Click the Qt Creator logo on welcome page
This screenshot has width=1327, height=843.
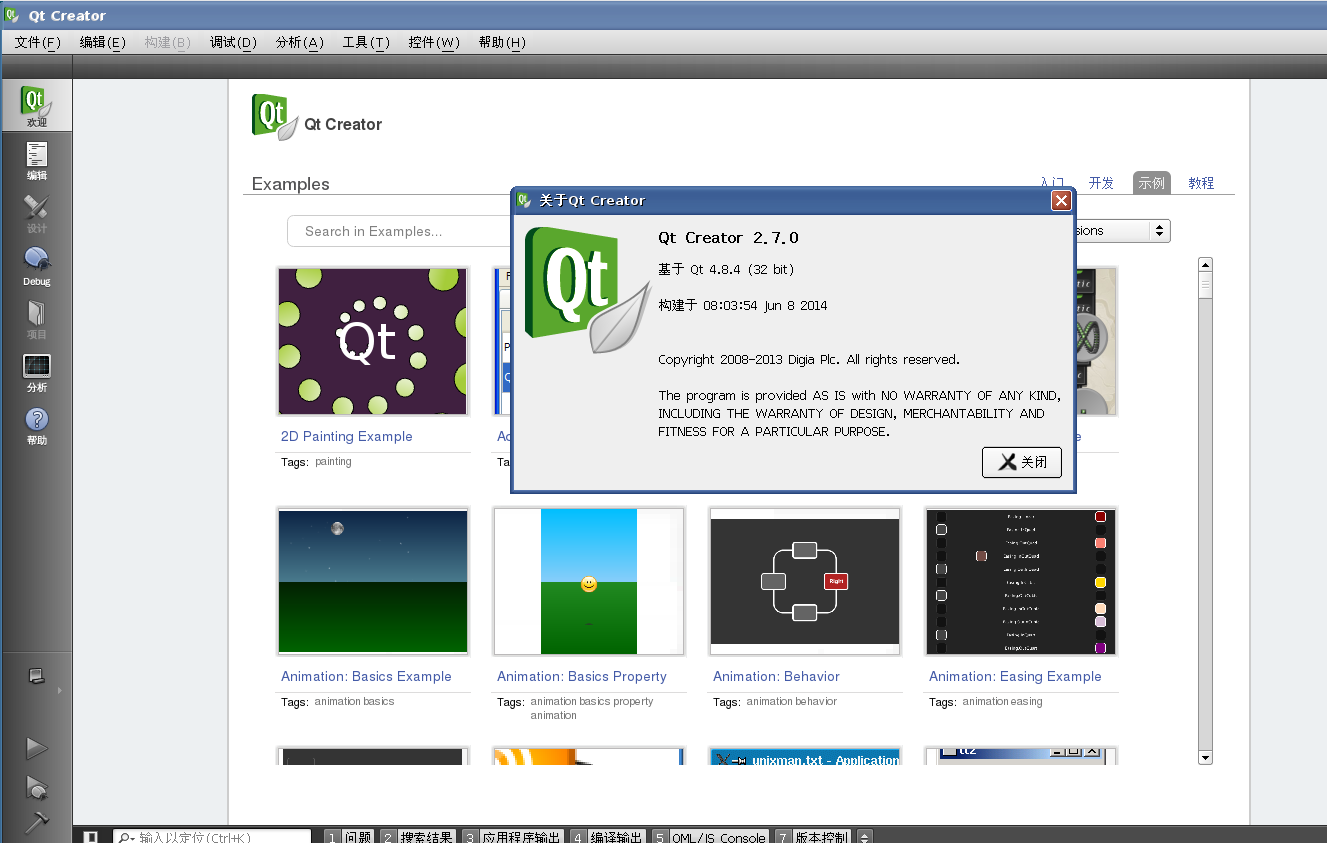tap(275, 116)
